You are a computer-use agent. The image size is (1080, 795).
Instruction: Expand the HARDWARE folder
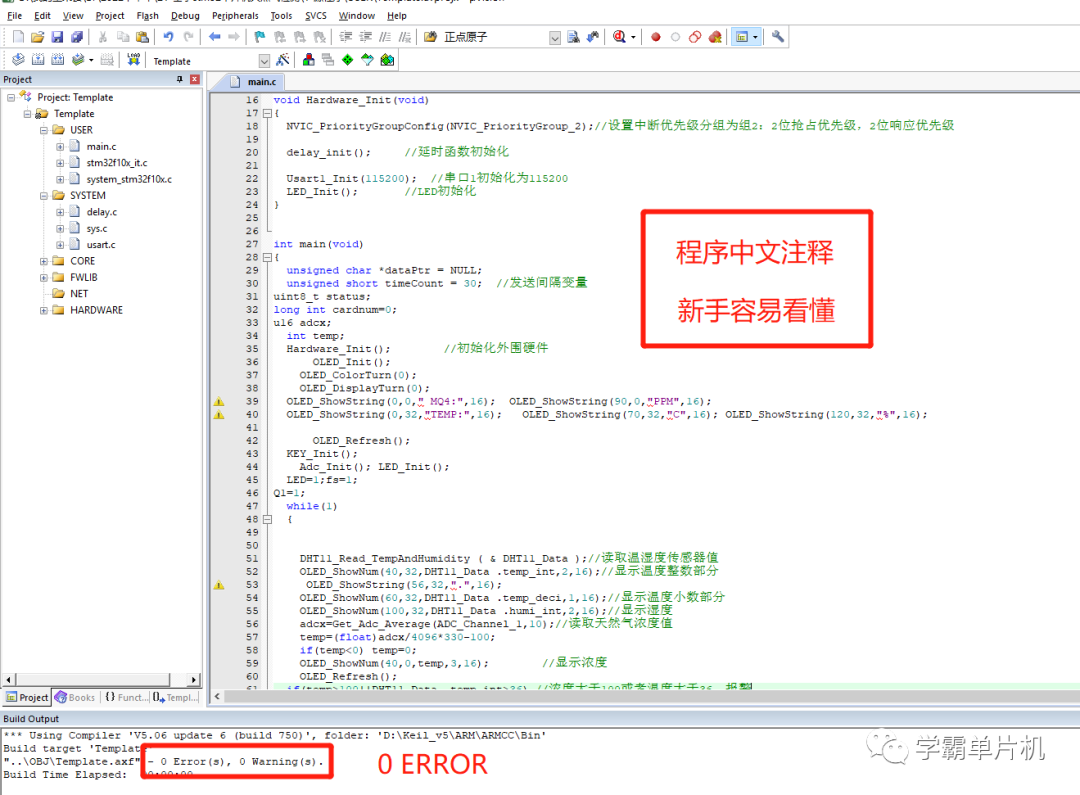tap(43, 311)
